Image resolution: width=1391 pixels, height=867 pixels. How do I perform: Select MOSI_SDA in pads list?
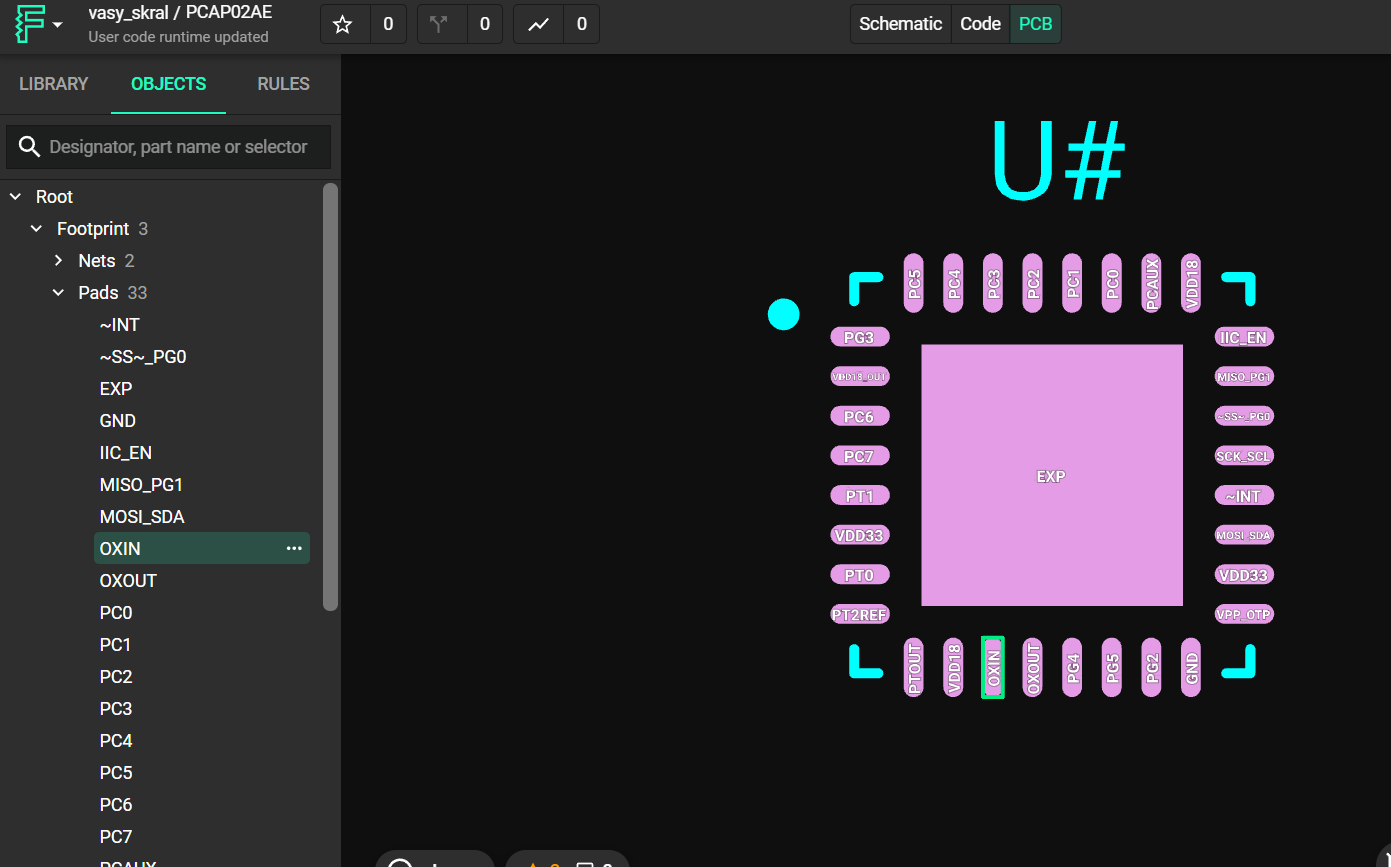(142, 517)
